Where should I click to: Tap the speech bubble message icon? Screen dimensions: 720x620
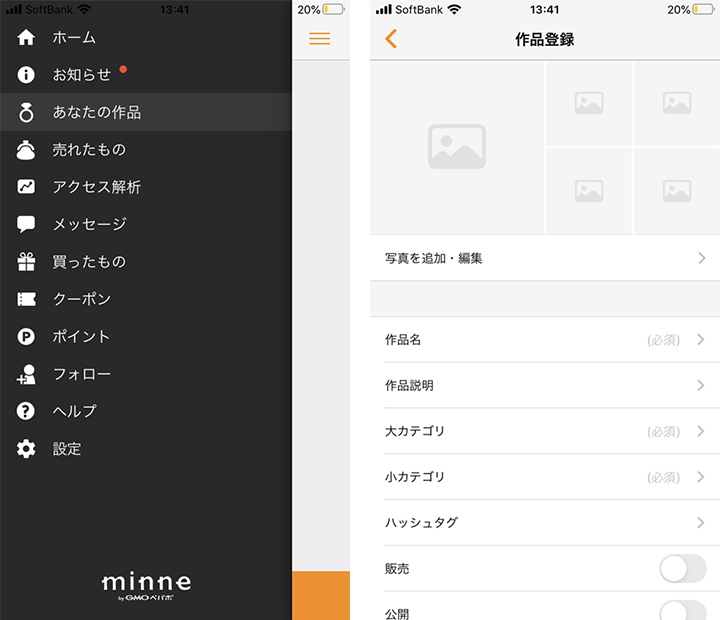(26, 224)
